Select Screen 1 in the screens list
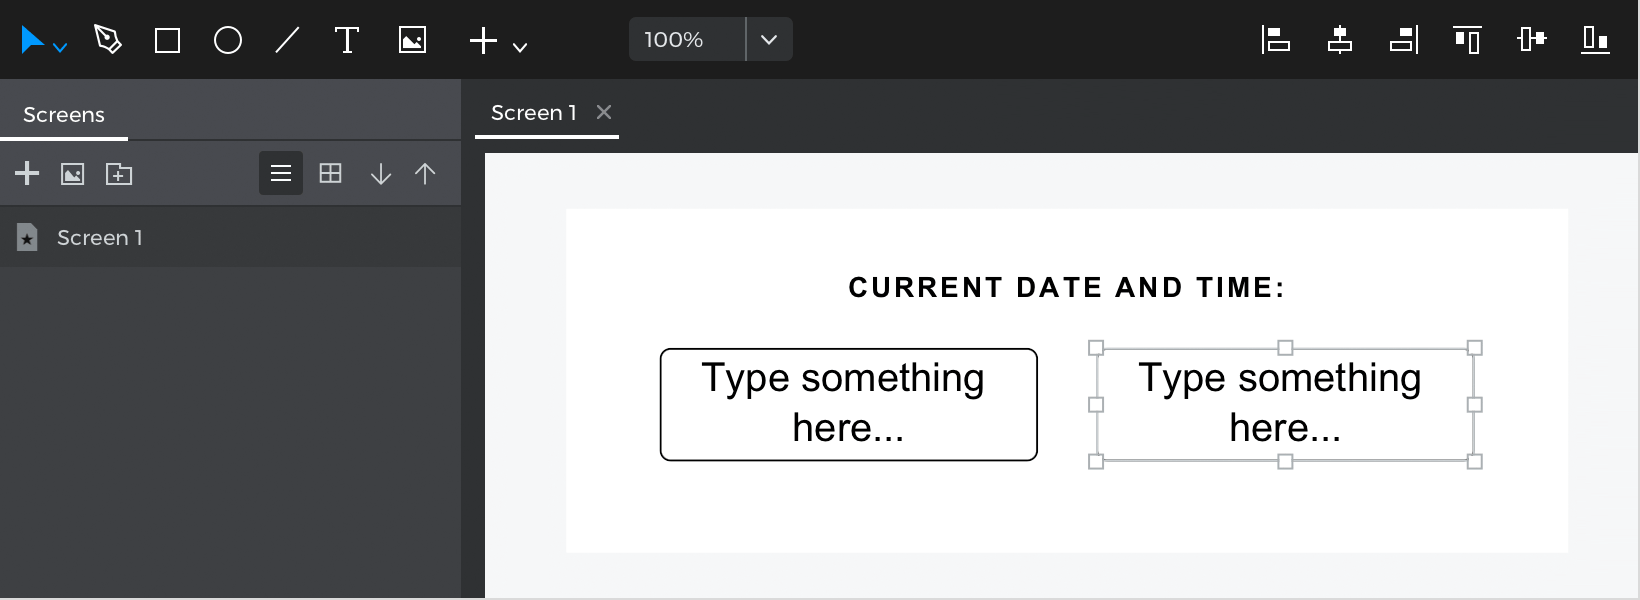The height and width of the screenshot is (600, 1640). click(x=230, y=237)
